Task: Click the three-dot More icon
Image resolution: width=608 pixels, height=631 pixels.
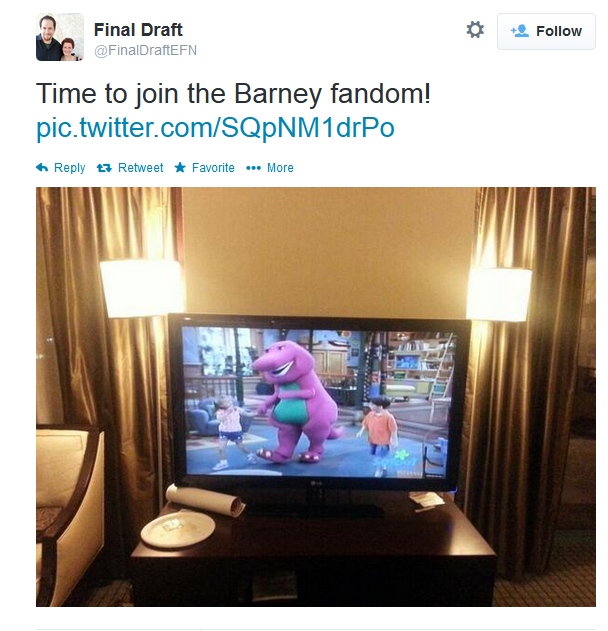Action: (254, 168)
